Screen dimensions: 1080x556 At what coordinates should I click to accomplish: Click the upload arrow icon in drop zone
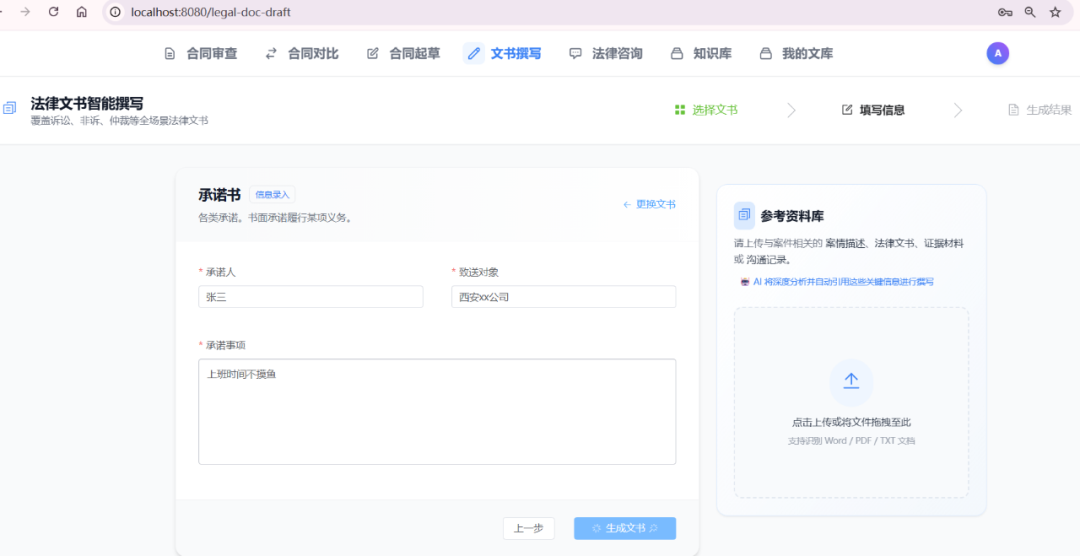tap(851, 381)
